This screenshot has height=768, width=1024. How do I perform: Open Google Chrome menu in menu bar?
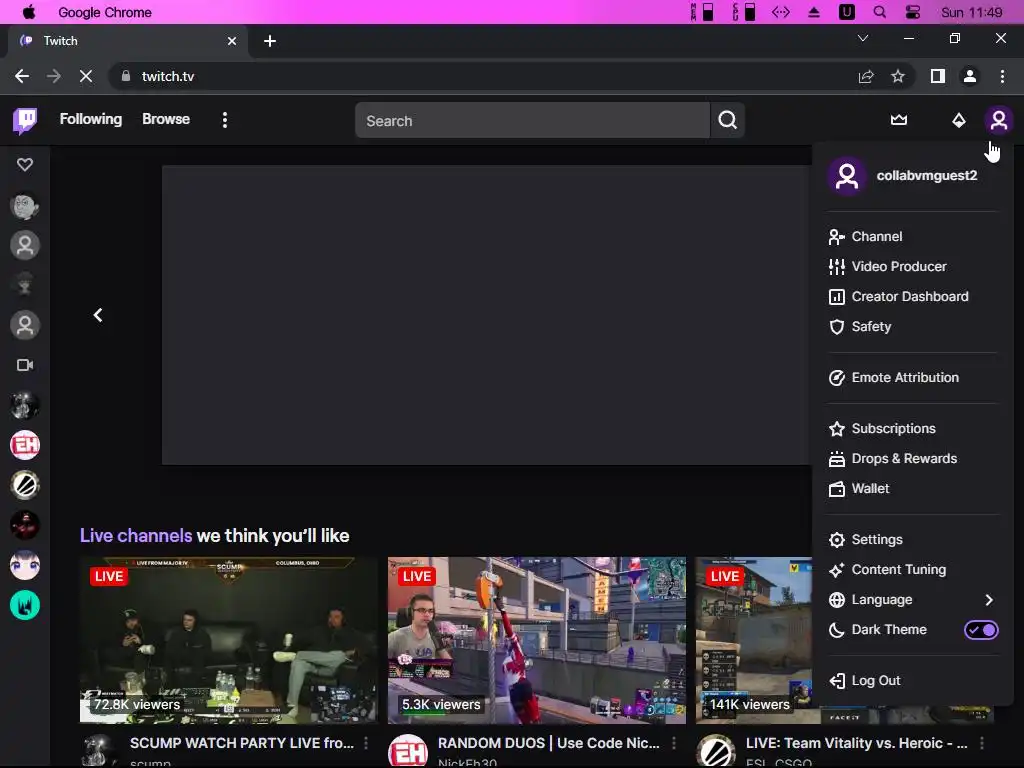(x=104, y=12)
